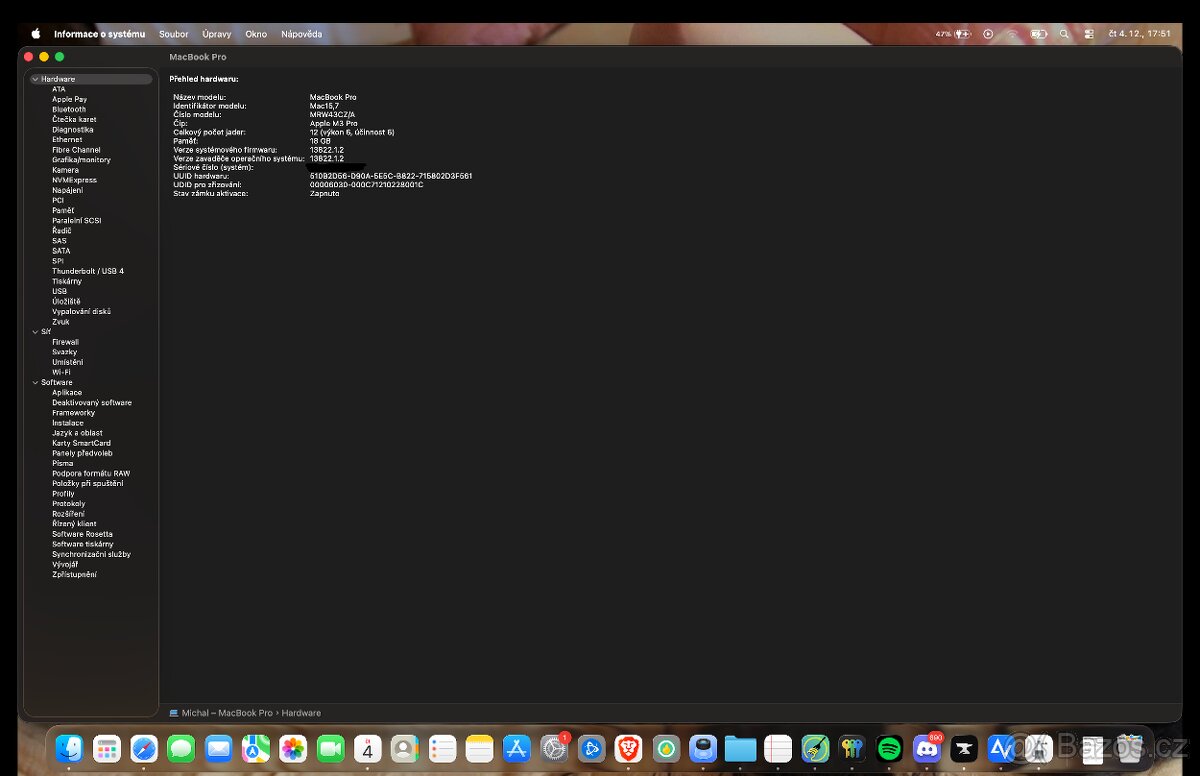This screenshot has width=1200, height=776.
Task: Collapse the Software section in the sidebar
Action: coord(35,381)
